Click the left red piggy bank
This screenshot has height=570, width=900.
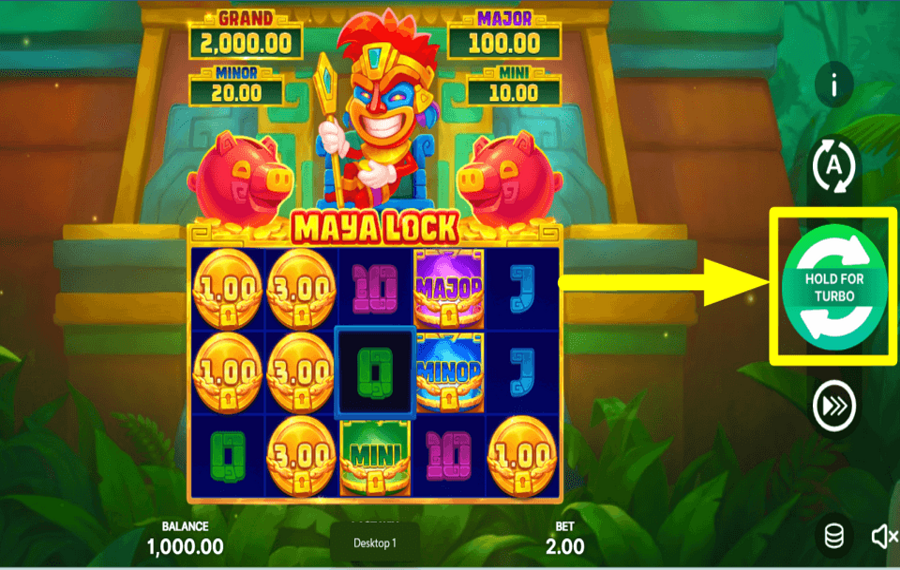click(x=240, y=180)
